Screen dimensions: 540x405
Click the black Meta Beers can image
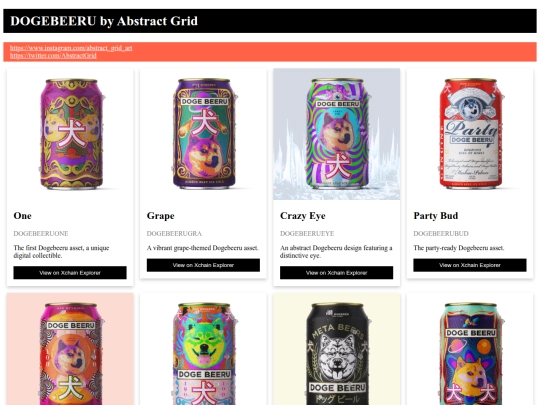(x=337, y=349)
